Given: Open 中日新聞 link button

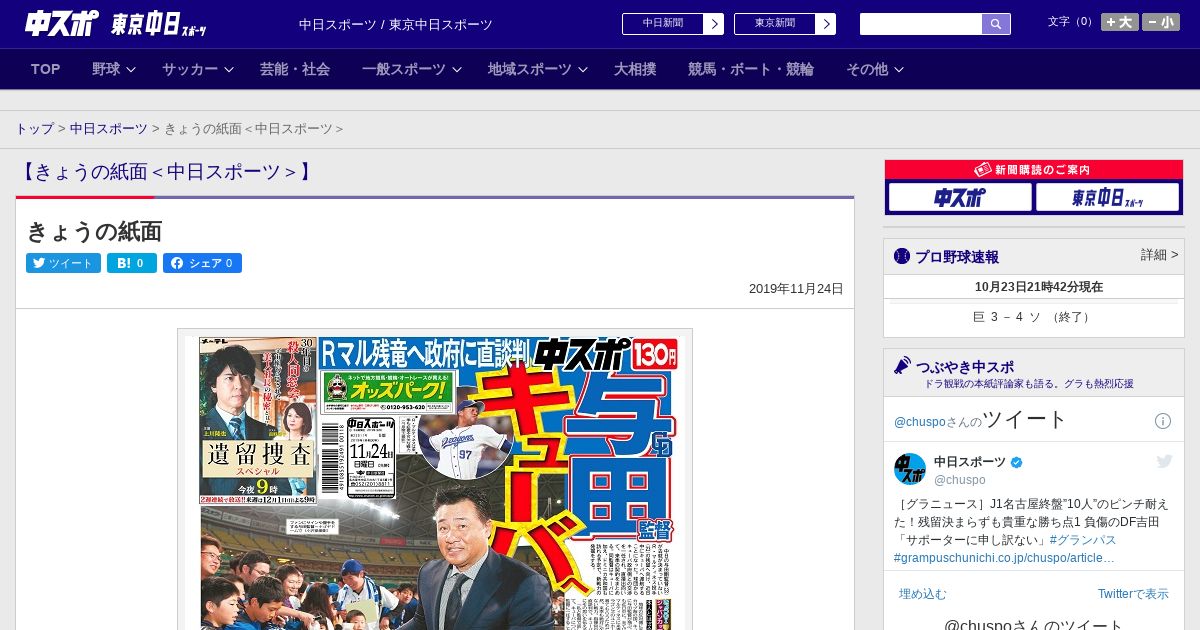Looking at the screenshot, I should click(662, 24).
